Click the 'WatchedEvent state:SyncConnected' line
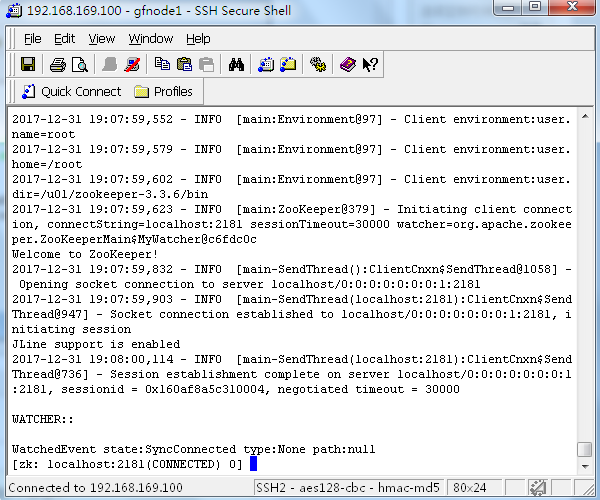This screenshot has width=600, height=500. pyautogui.click(x=193, y=449)
